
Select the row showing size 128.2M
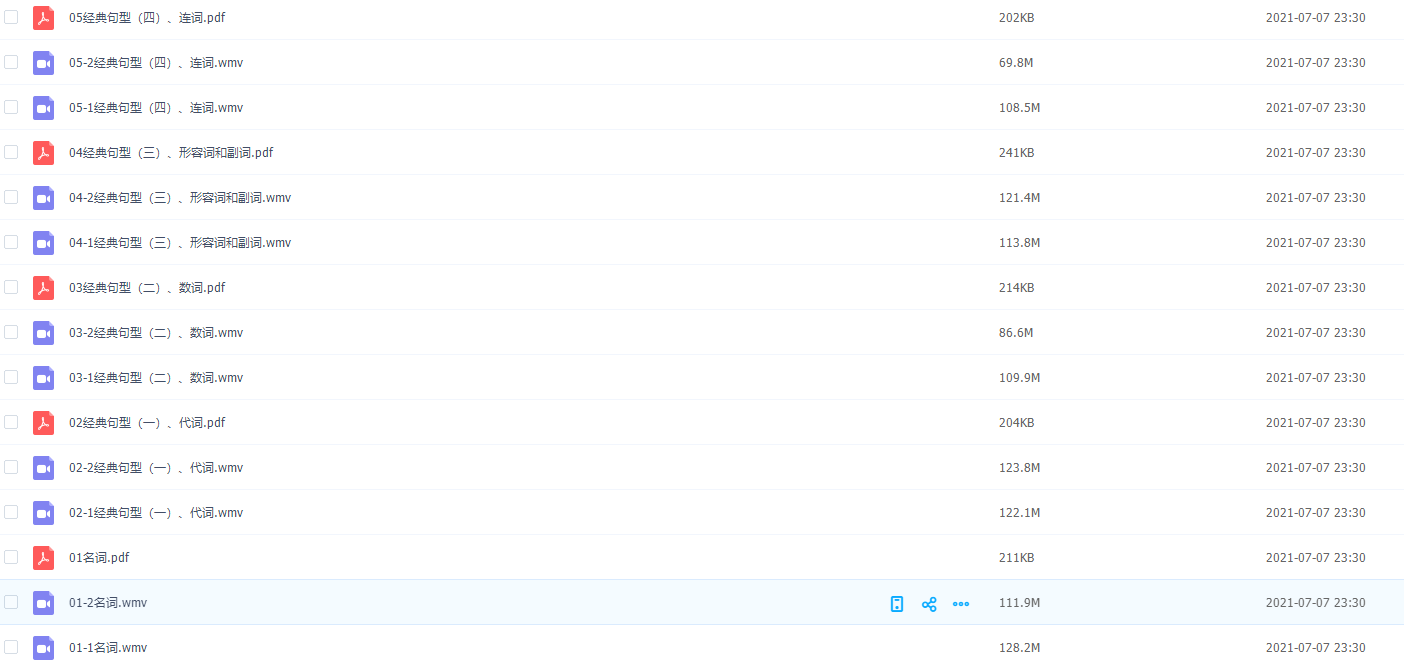coord(1019,648)
